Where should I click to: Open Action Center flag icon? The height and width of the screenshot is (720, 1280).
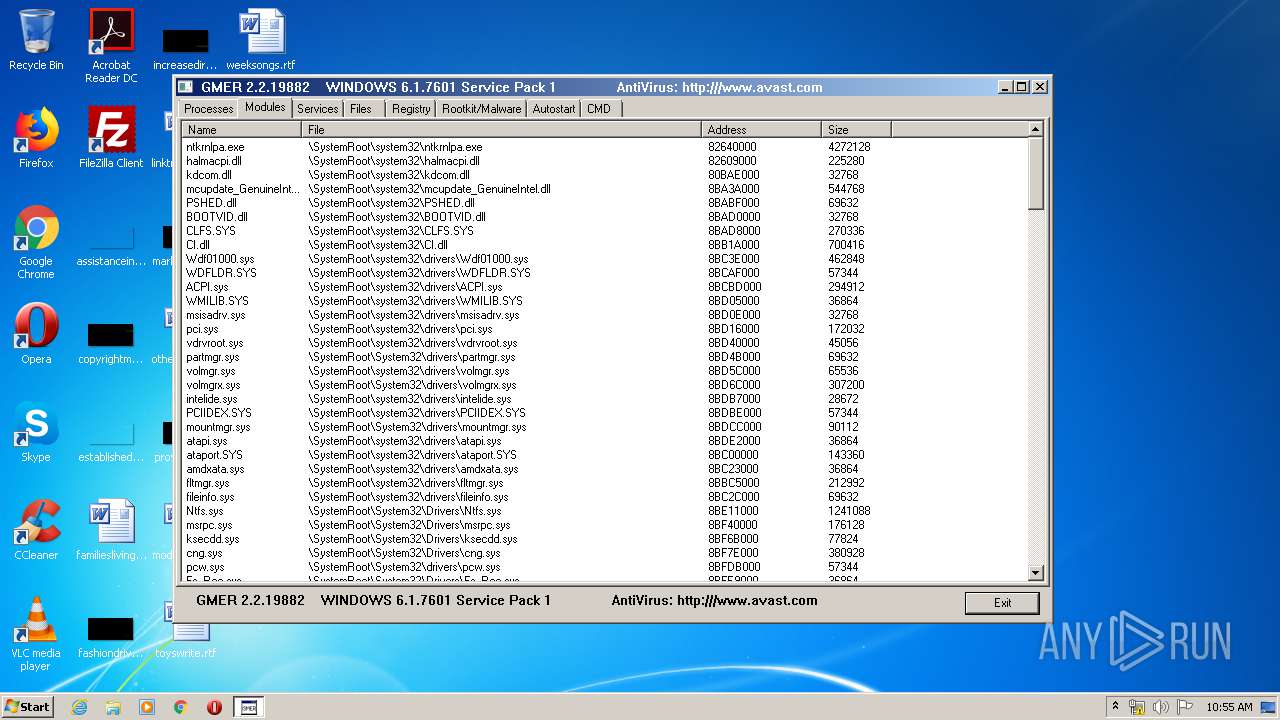coord(1186,707)
